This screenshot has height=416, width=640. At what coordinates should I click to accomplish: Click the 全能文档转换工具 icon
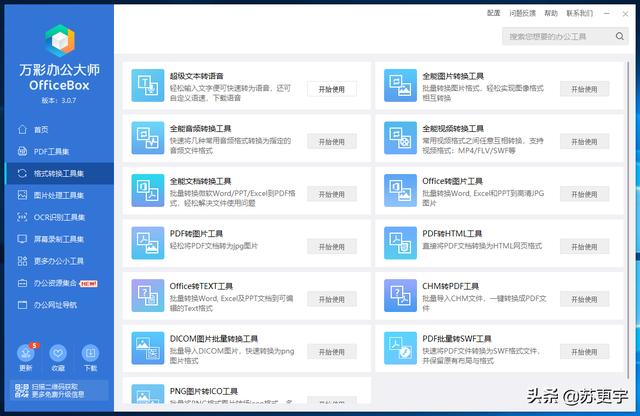[x=148, y=190]
